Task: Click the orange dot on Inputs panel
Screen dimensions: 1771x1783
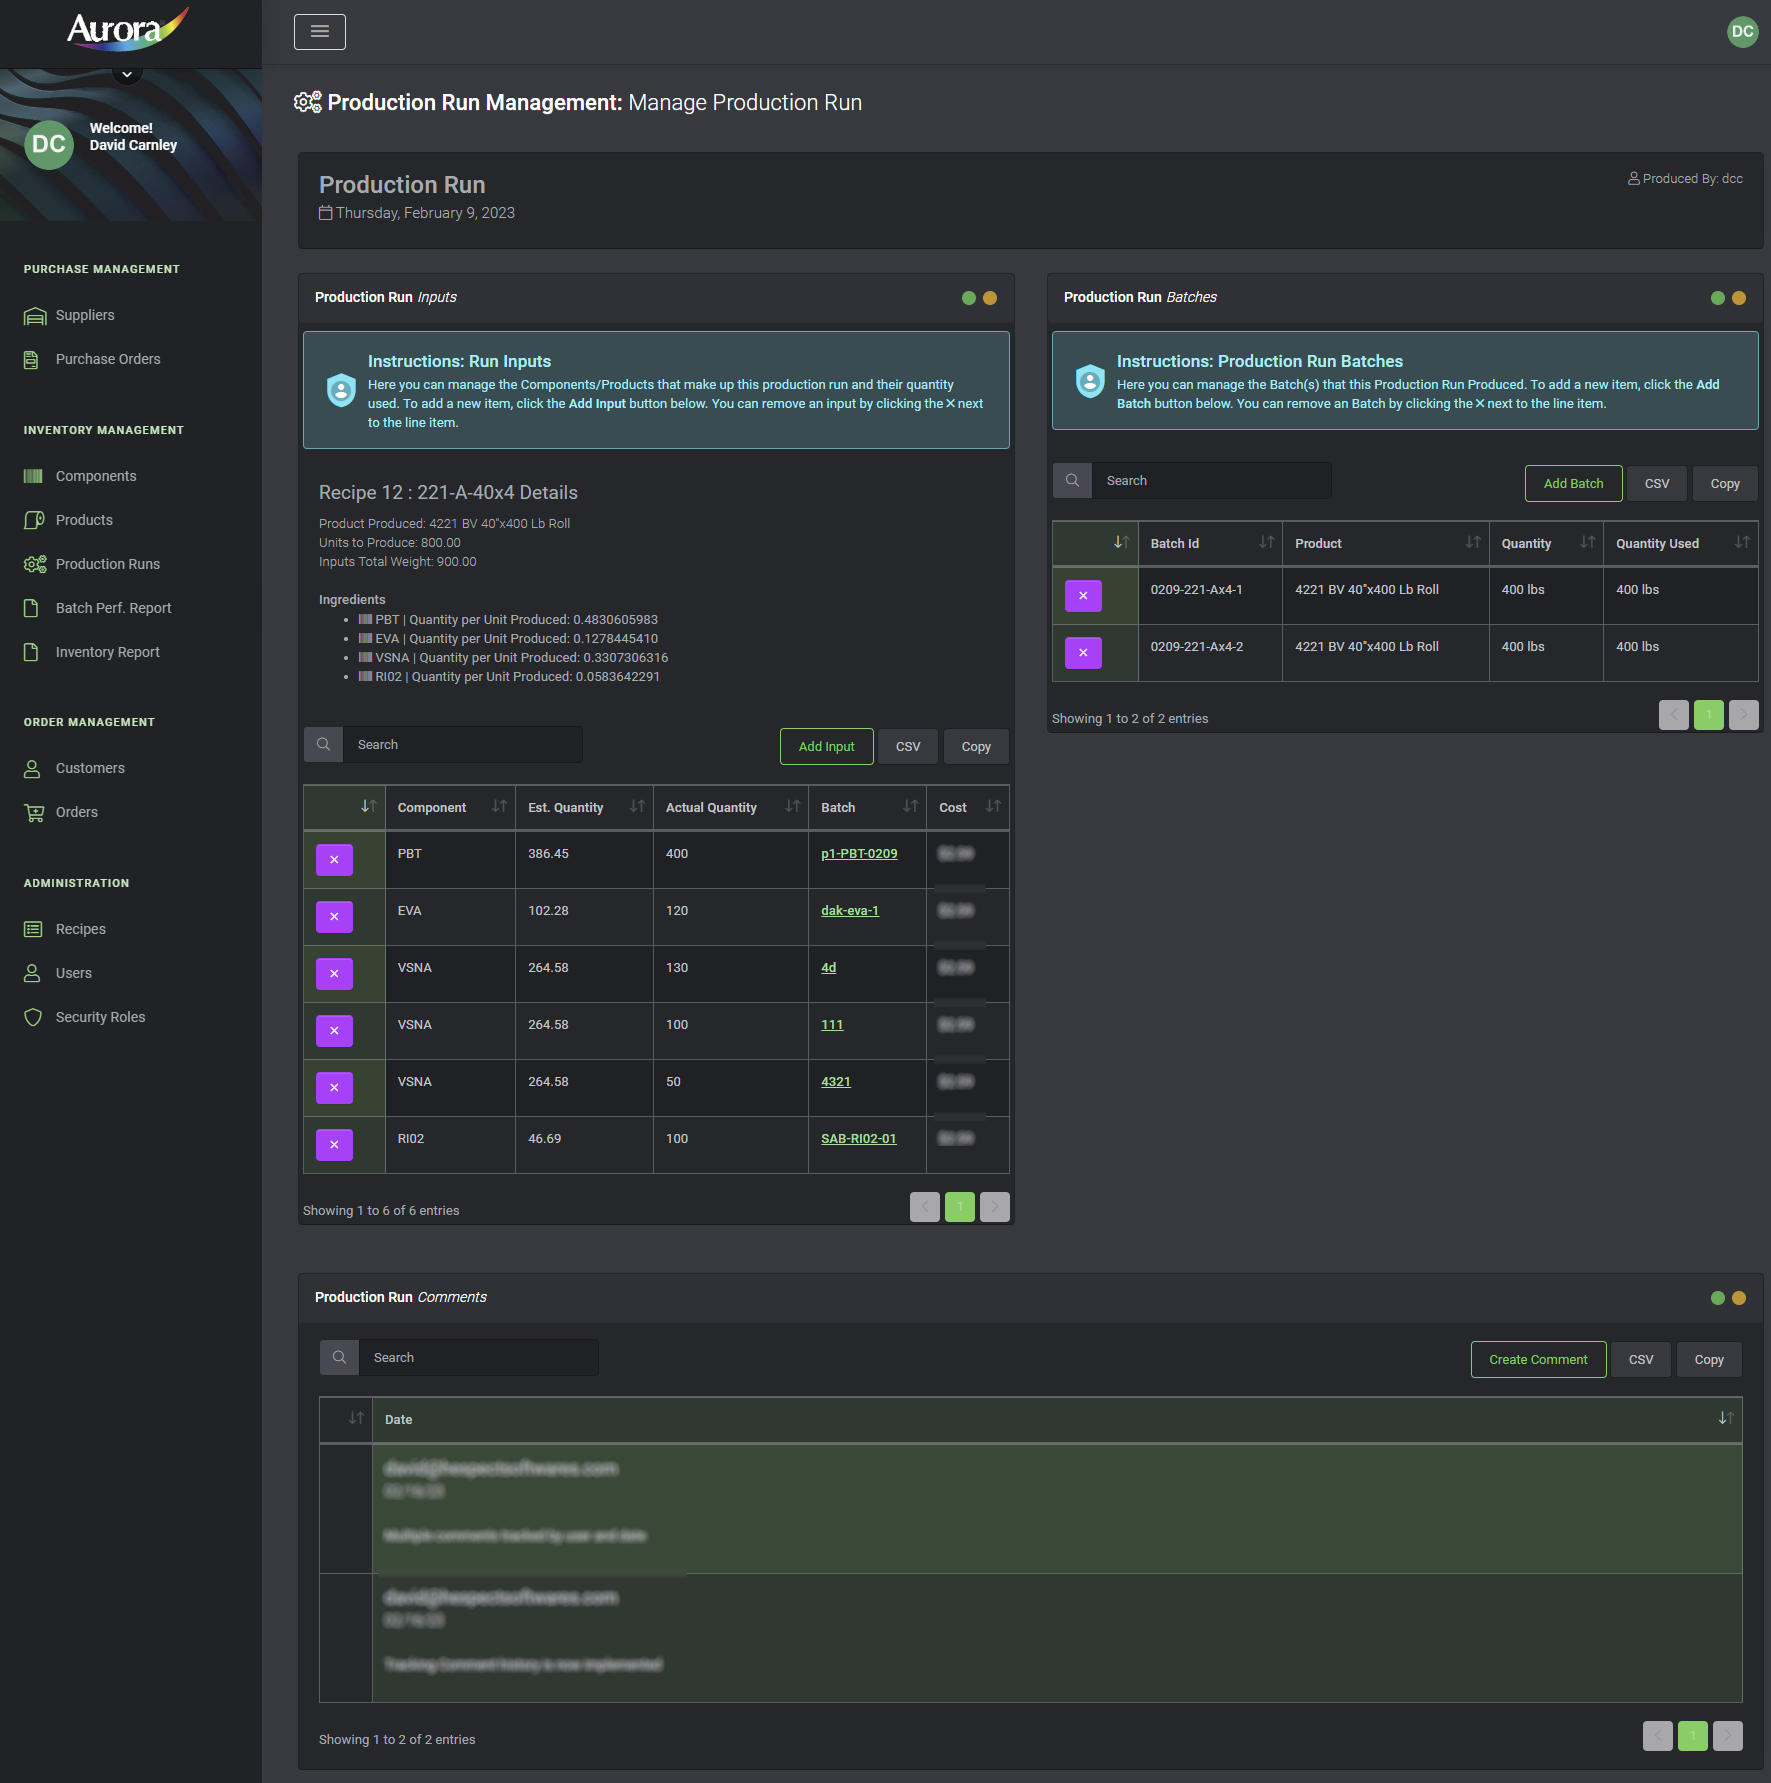Action: tap(990, 298)
